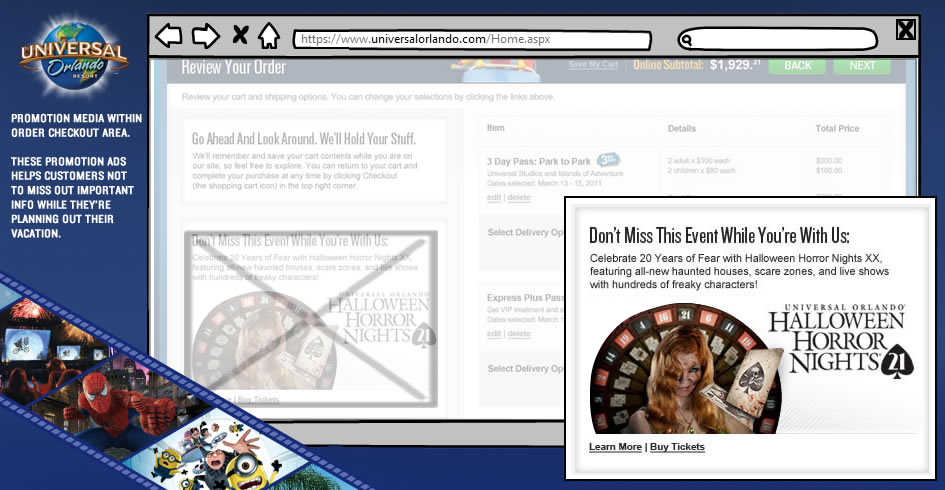
Task: Click the search magnifier icon in browser
Action: (685, 40)
